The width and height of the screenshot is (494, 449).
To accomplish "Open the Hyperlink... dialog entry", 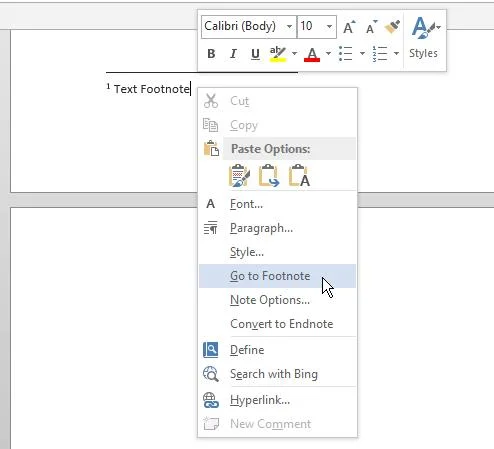I will [277, 400].
